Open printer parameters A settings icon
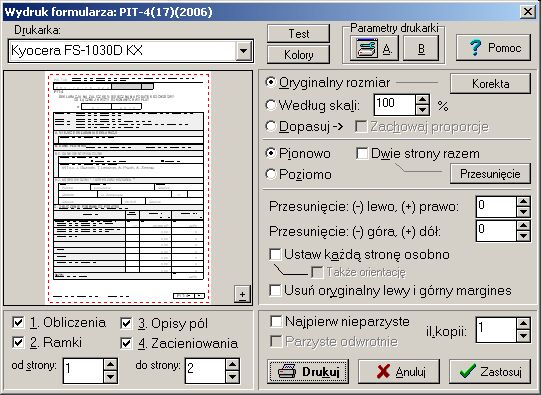 pos(374,49)
